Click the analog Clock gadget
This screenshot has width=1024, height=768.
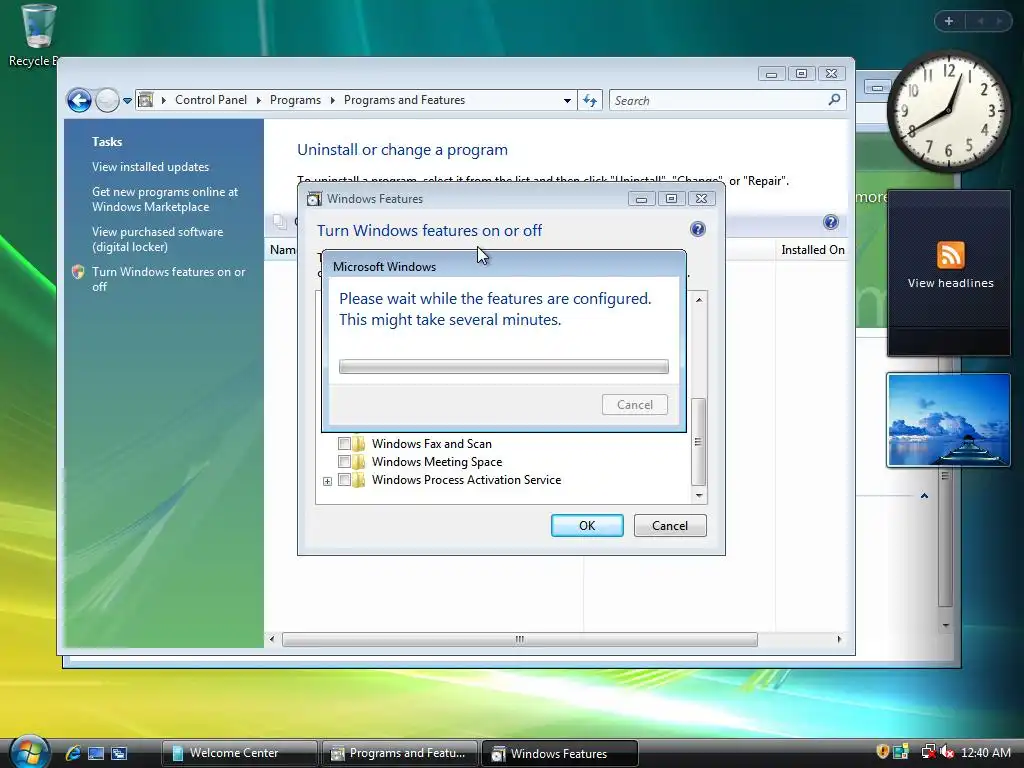pos(948,111)
